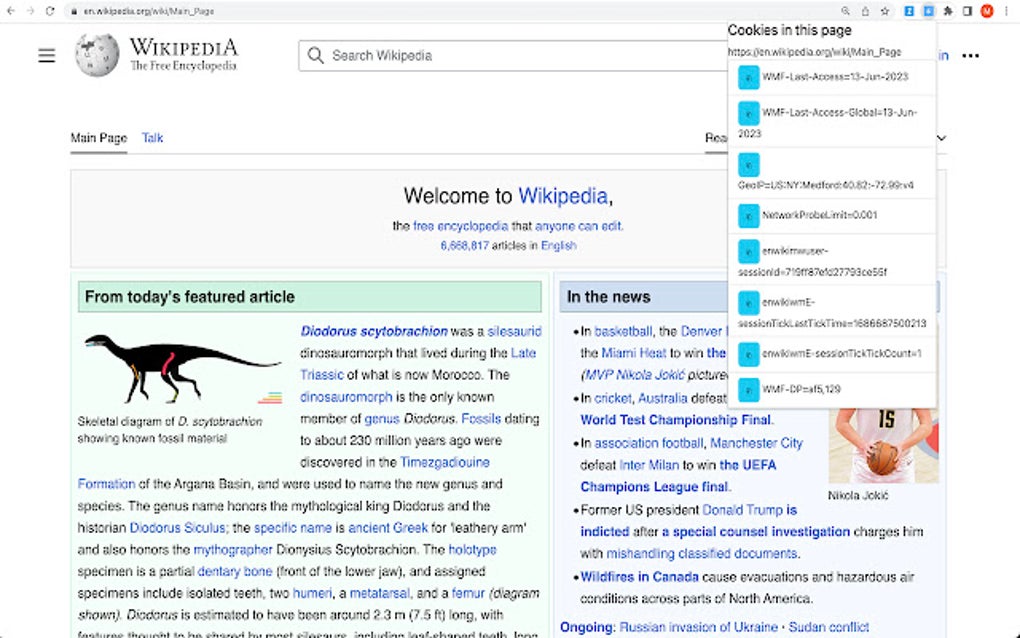Open the English language link
This screenshot has width=1020, height=638.
(x=559, y=245)
